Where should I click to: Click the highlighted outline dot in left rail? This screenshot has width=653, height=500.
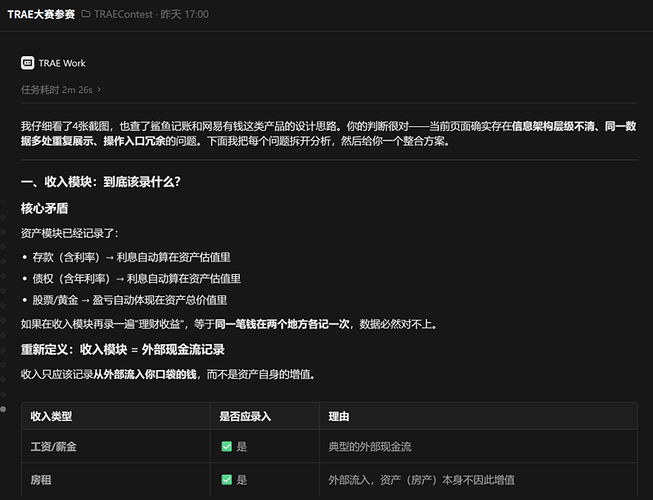(x=3, y=409)
